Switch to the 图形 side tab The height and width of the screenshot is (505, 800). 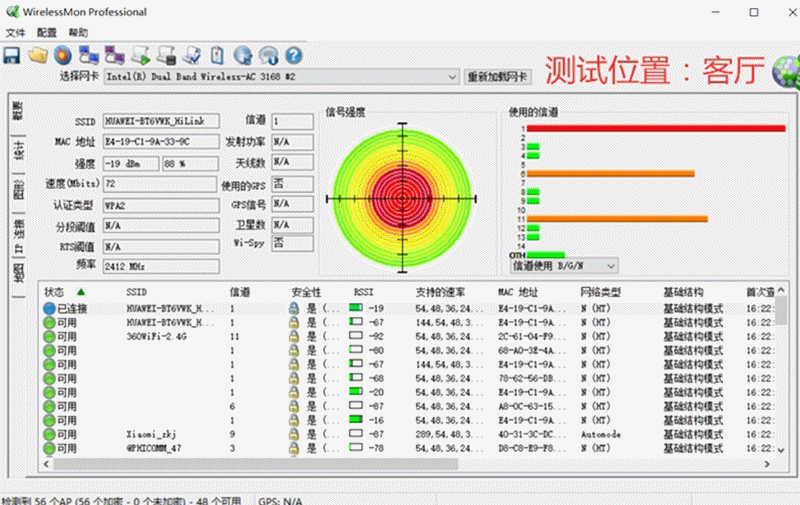point(17,189)
